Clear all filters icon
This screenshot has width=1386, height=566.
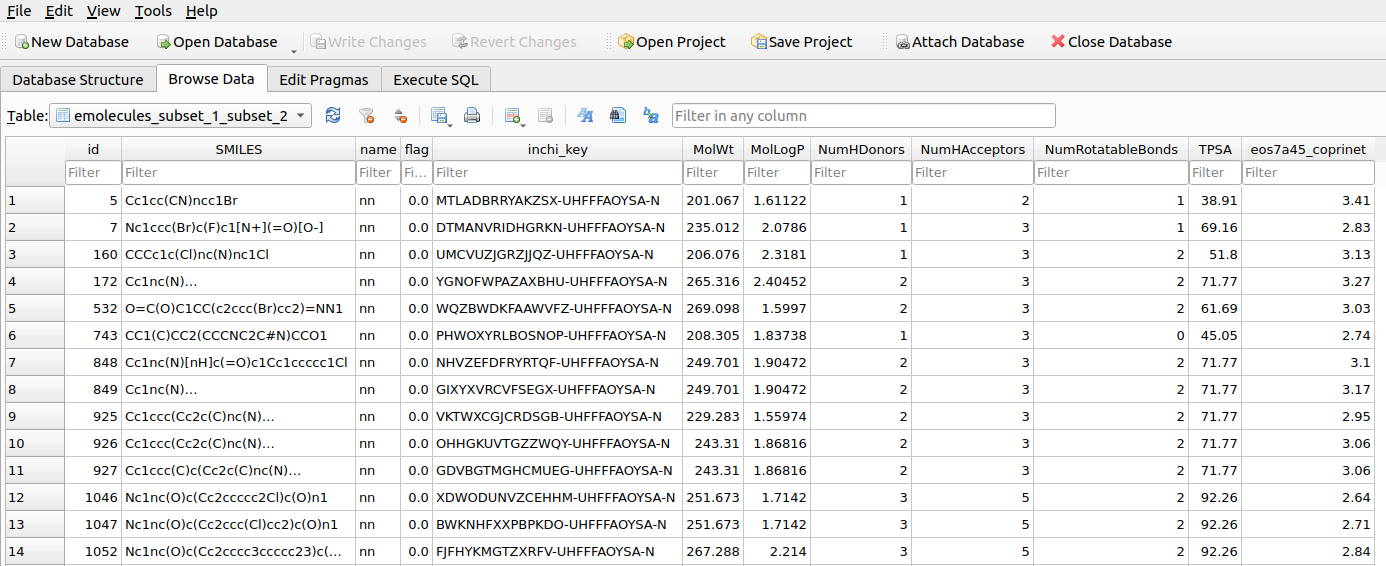point(366,116)
